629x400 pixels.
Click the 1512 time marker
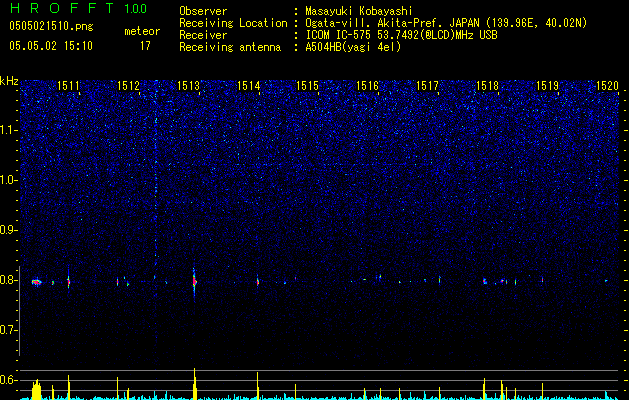(x=129, y=86)
